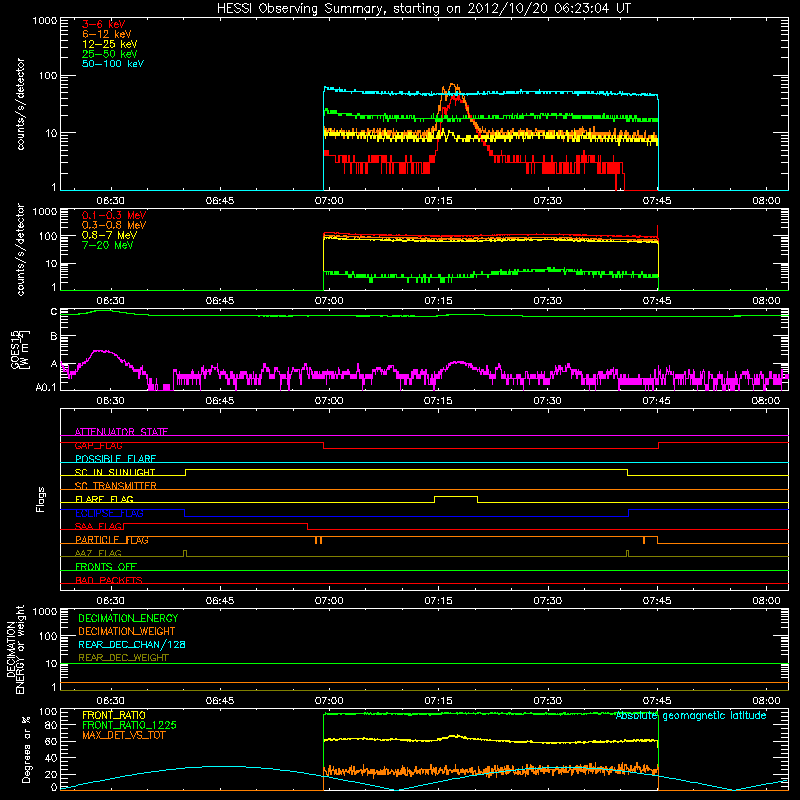Click the Absolute geomagnetic latitude label
The width and height of the screenshot is (800, 800).
coord(691,716)
